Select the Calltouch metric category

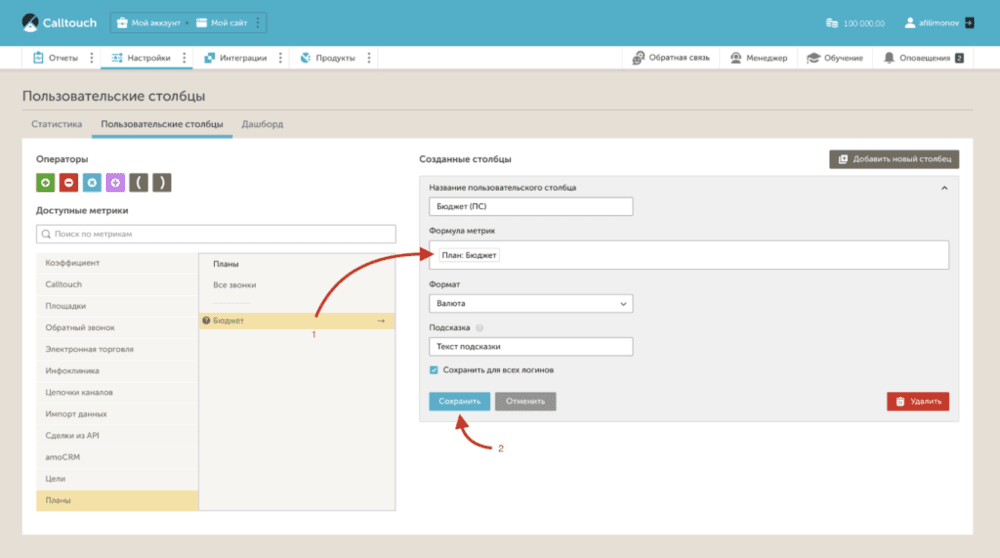pos(117,284)
